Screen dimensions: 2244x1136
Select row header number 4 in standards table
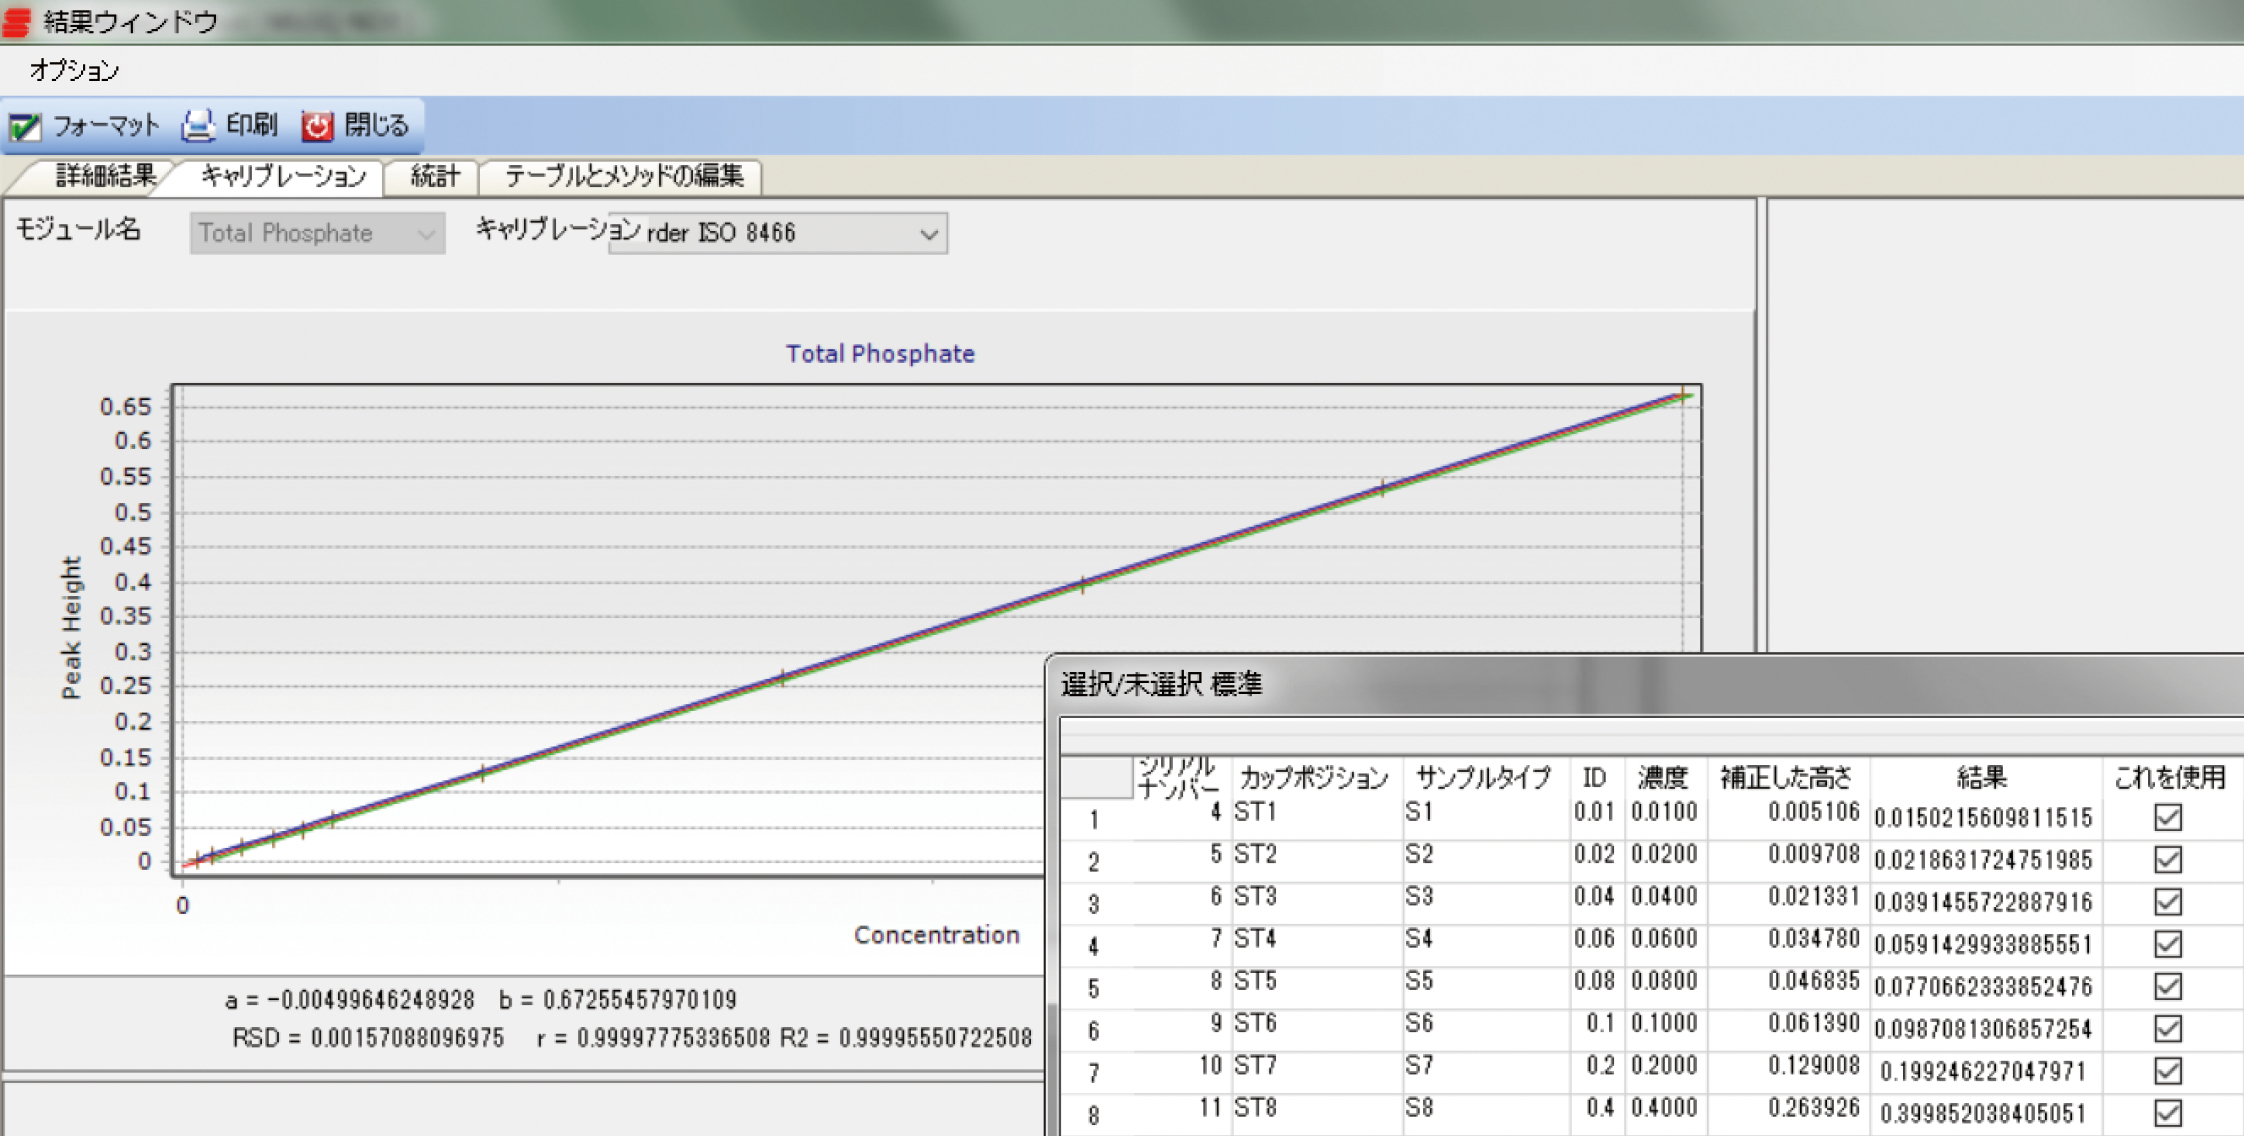[1094, 946]
